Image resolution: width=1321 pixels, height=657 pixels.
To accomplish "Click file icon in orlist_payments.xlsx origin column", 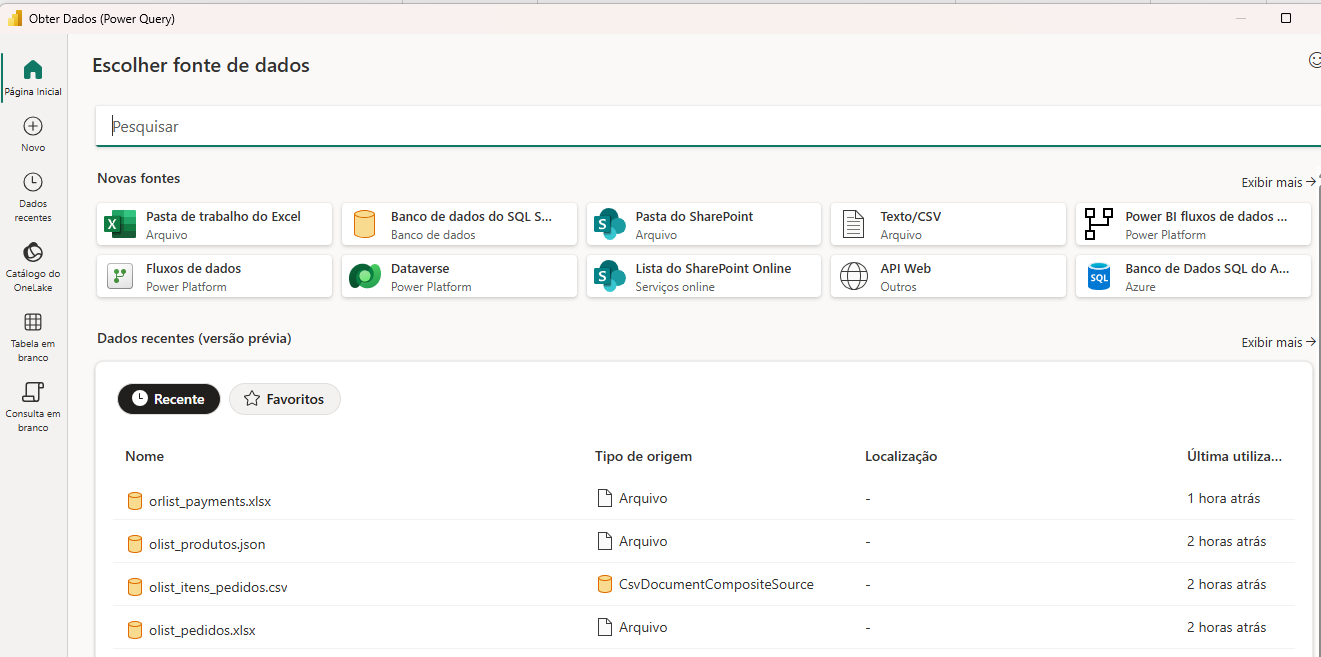I will [604, 498].
